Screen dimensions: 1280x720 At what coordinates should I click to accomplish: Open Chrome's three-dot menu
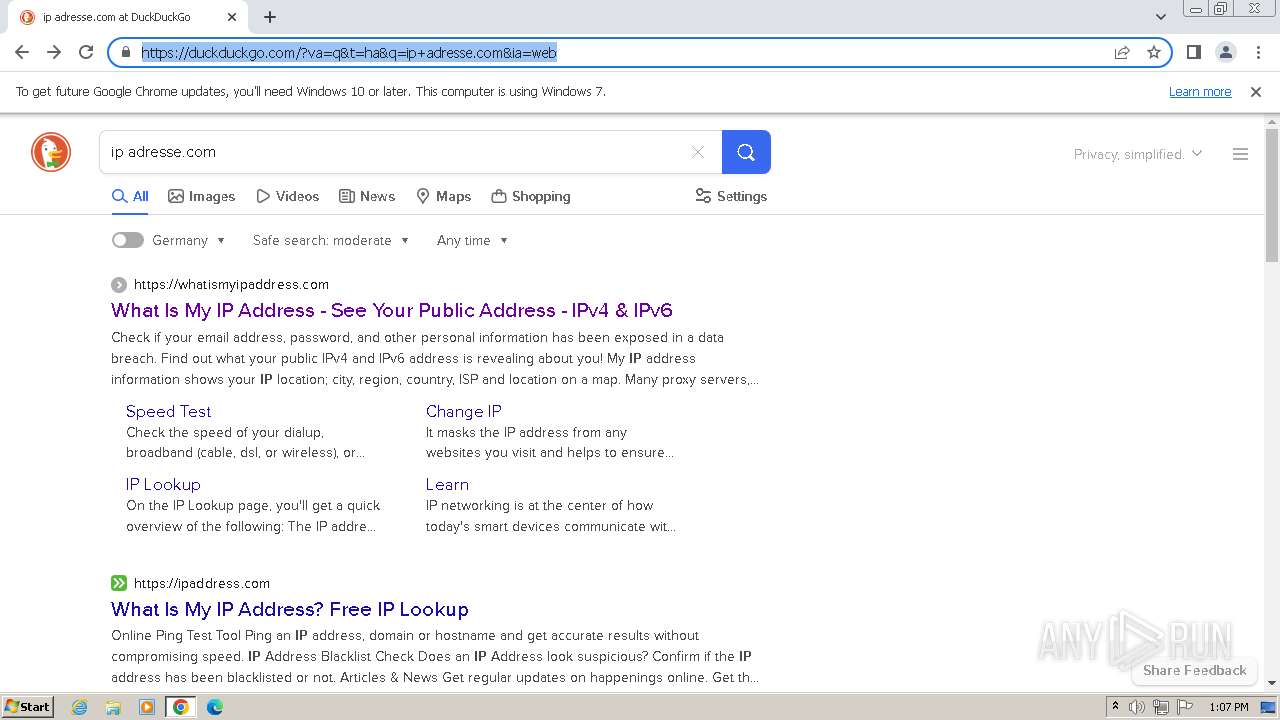pyautogui.click(x=1258, y=52)
